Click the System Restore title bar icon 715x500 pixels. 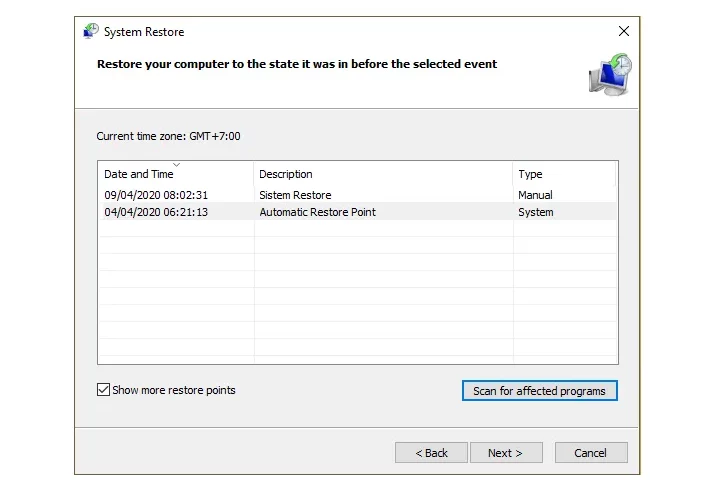click(91, 31)
